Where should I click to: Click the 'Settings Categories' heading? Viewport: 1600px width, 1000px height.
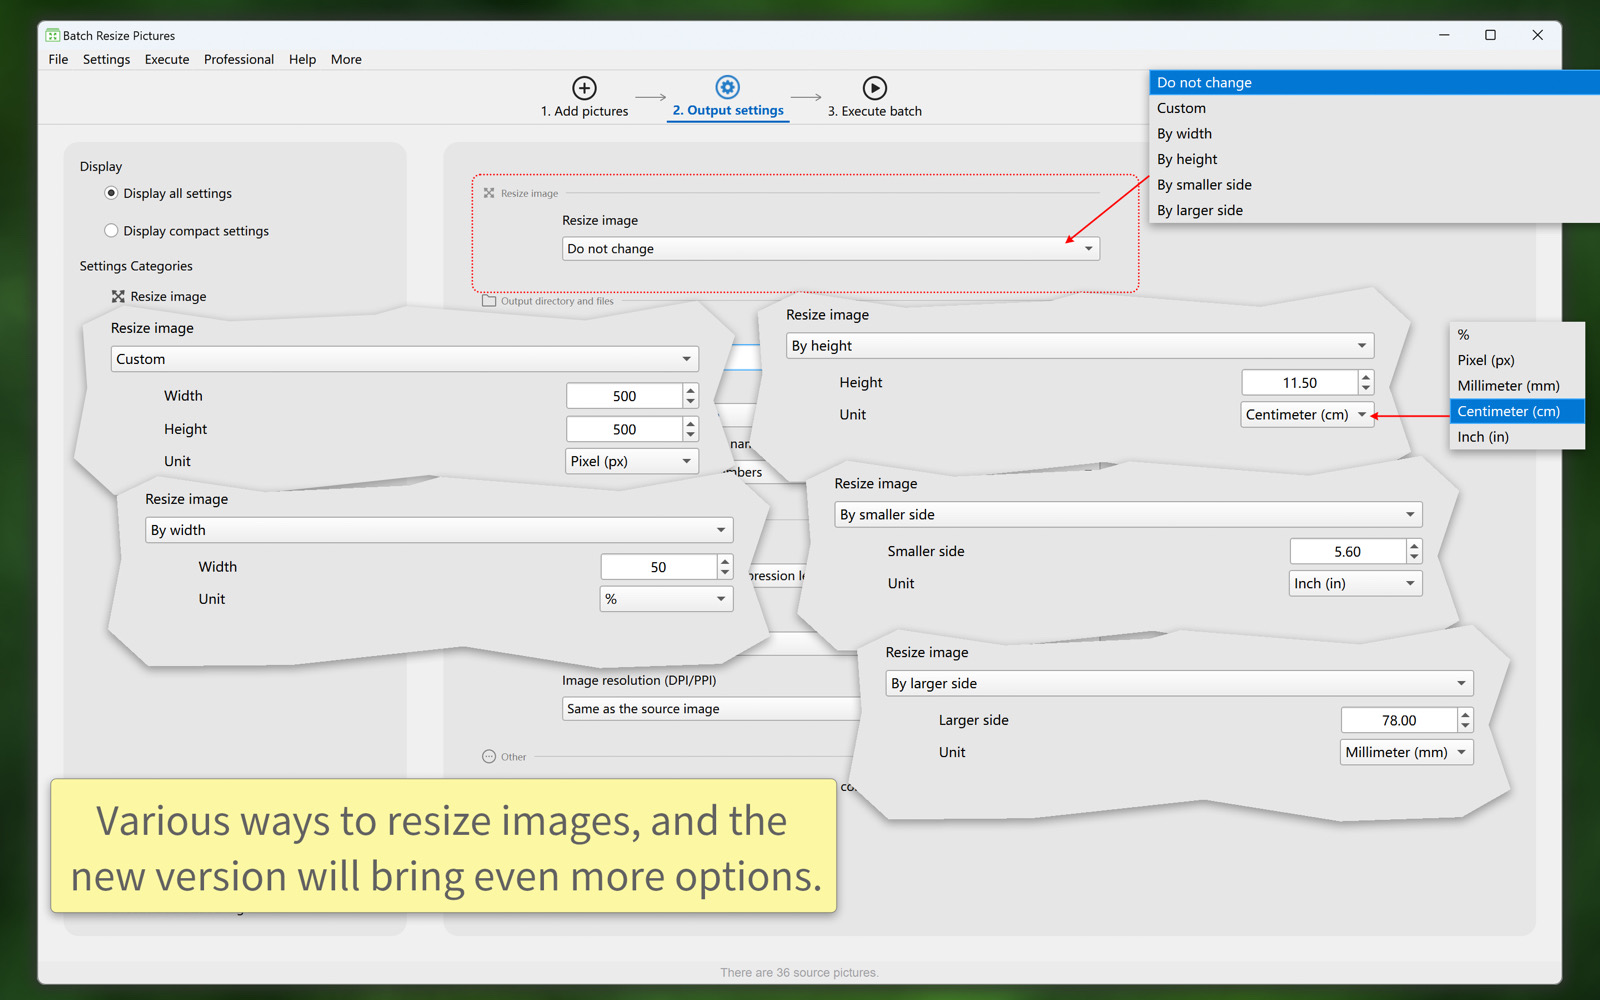136,266
